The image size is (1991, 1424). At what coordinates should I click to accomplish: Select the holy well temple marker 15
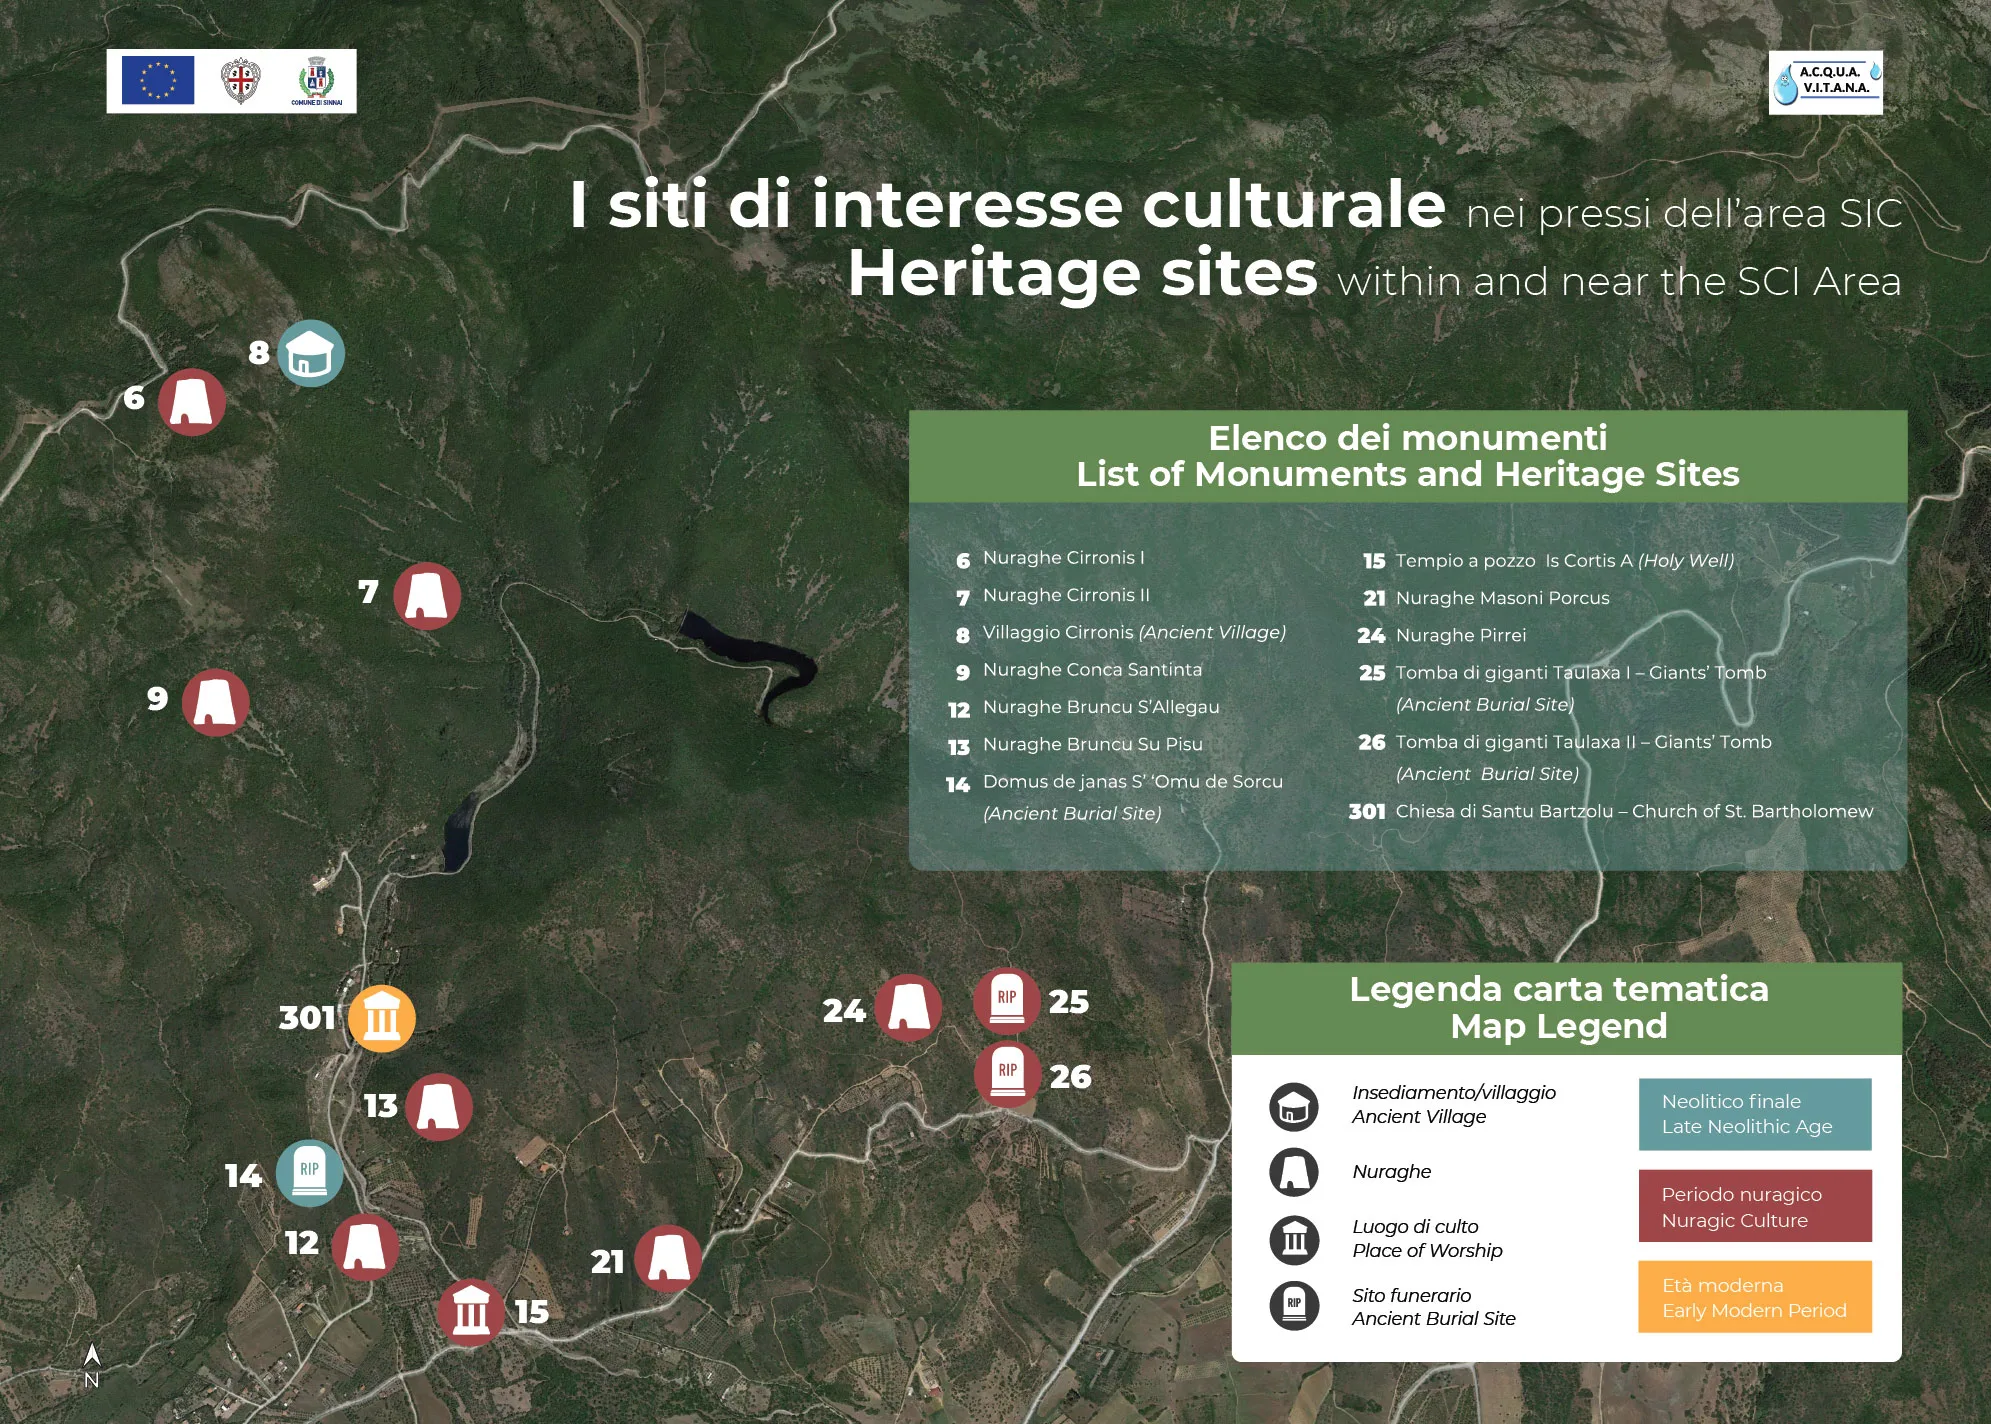point(471,1313)
